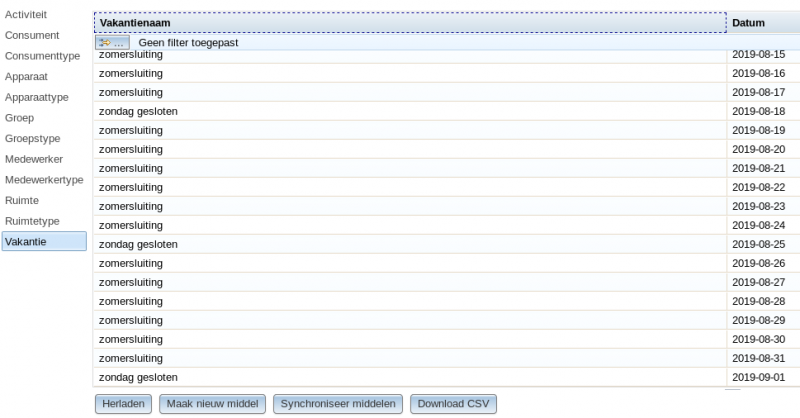Select zomersluiting row dated 2019-08-31
The image size is (800, 418).
point(446,358)
